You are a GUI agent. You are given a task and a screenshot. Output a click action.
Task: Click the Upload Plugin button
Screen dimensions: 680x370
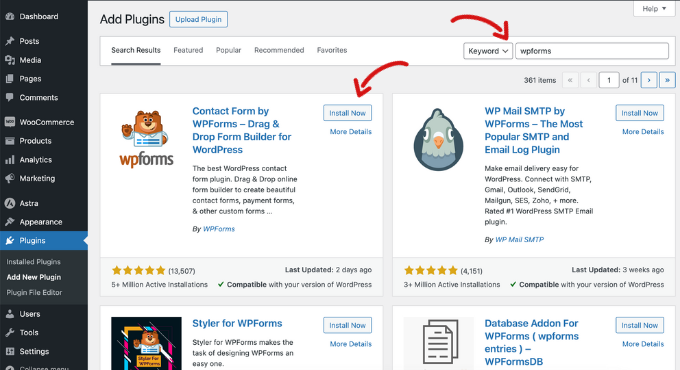click(x=198, y=20)
